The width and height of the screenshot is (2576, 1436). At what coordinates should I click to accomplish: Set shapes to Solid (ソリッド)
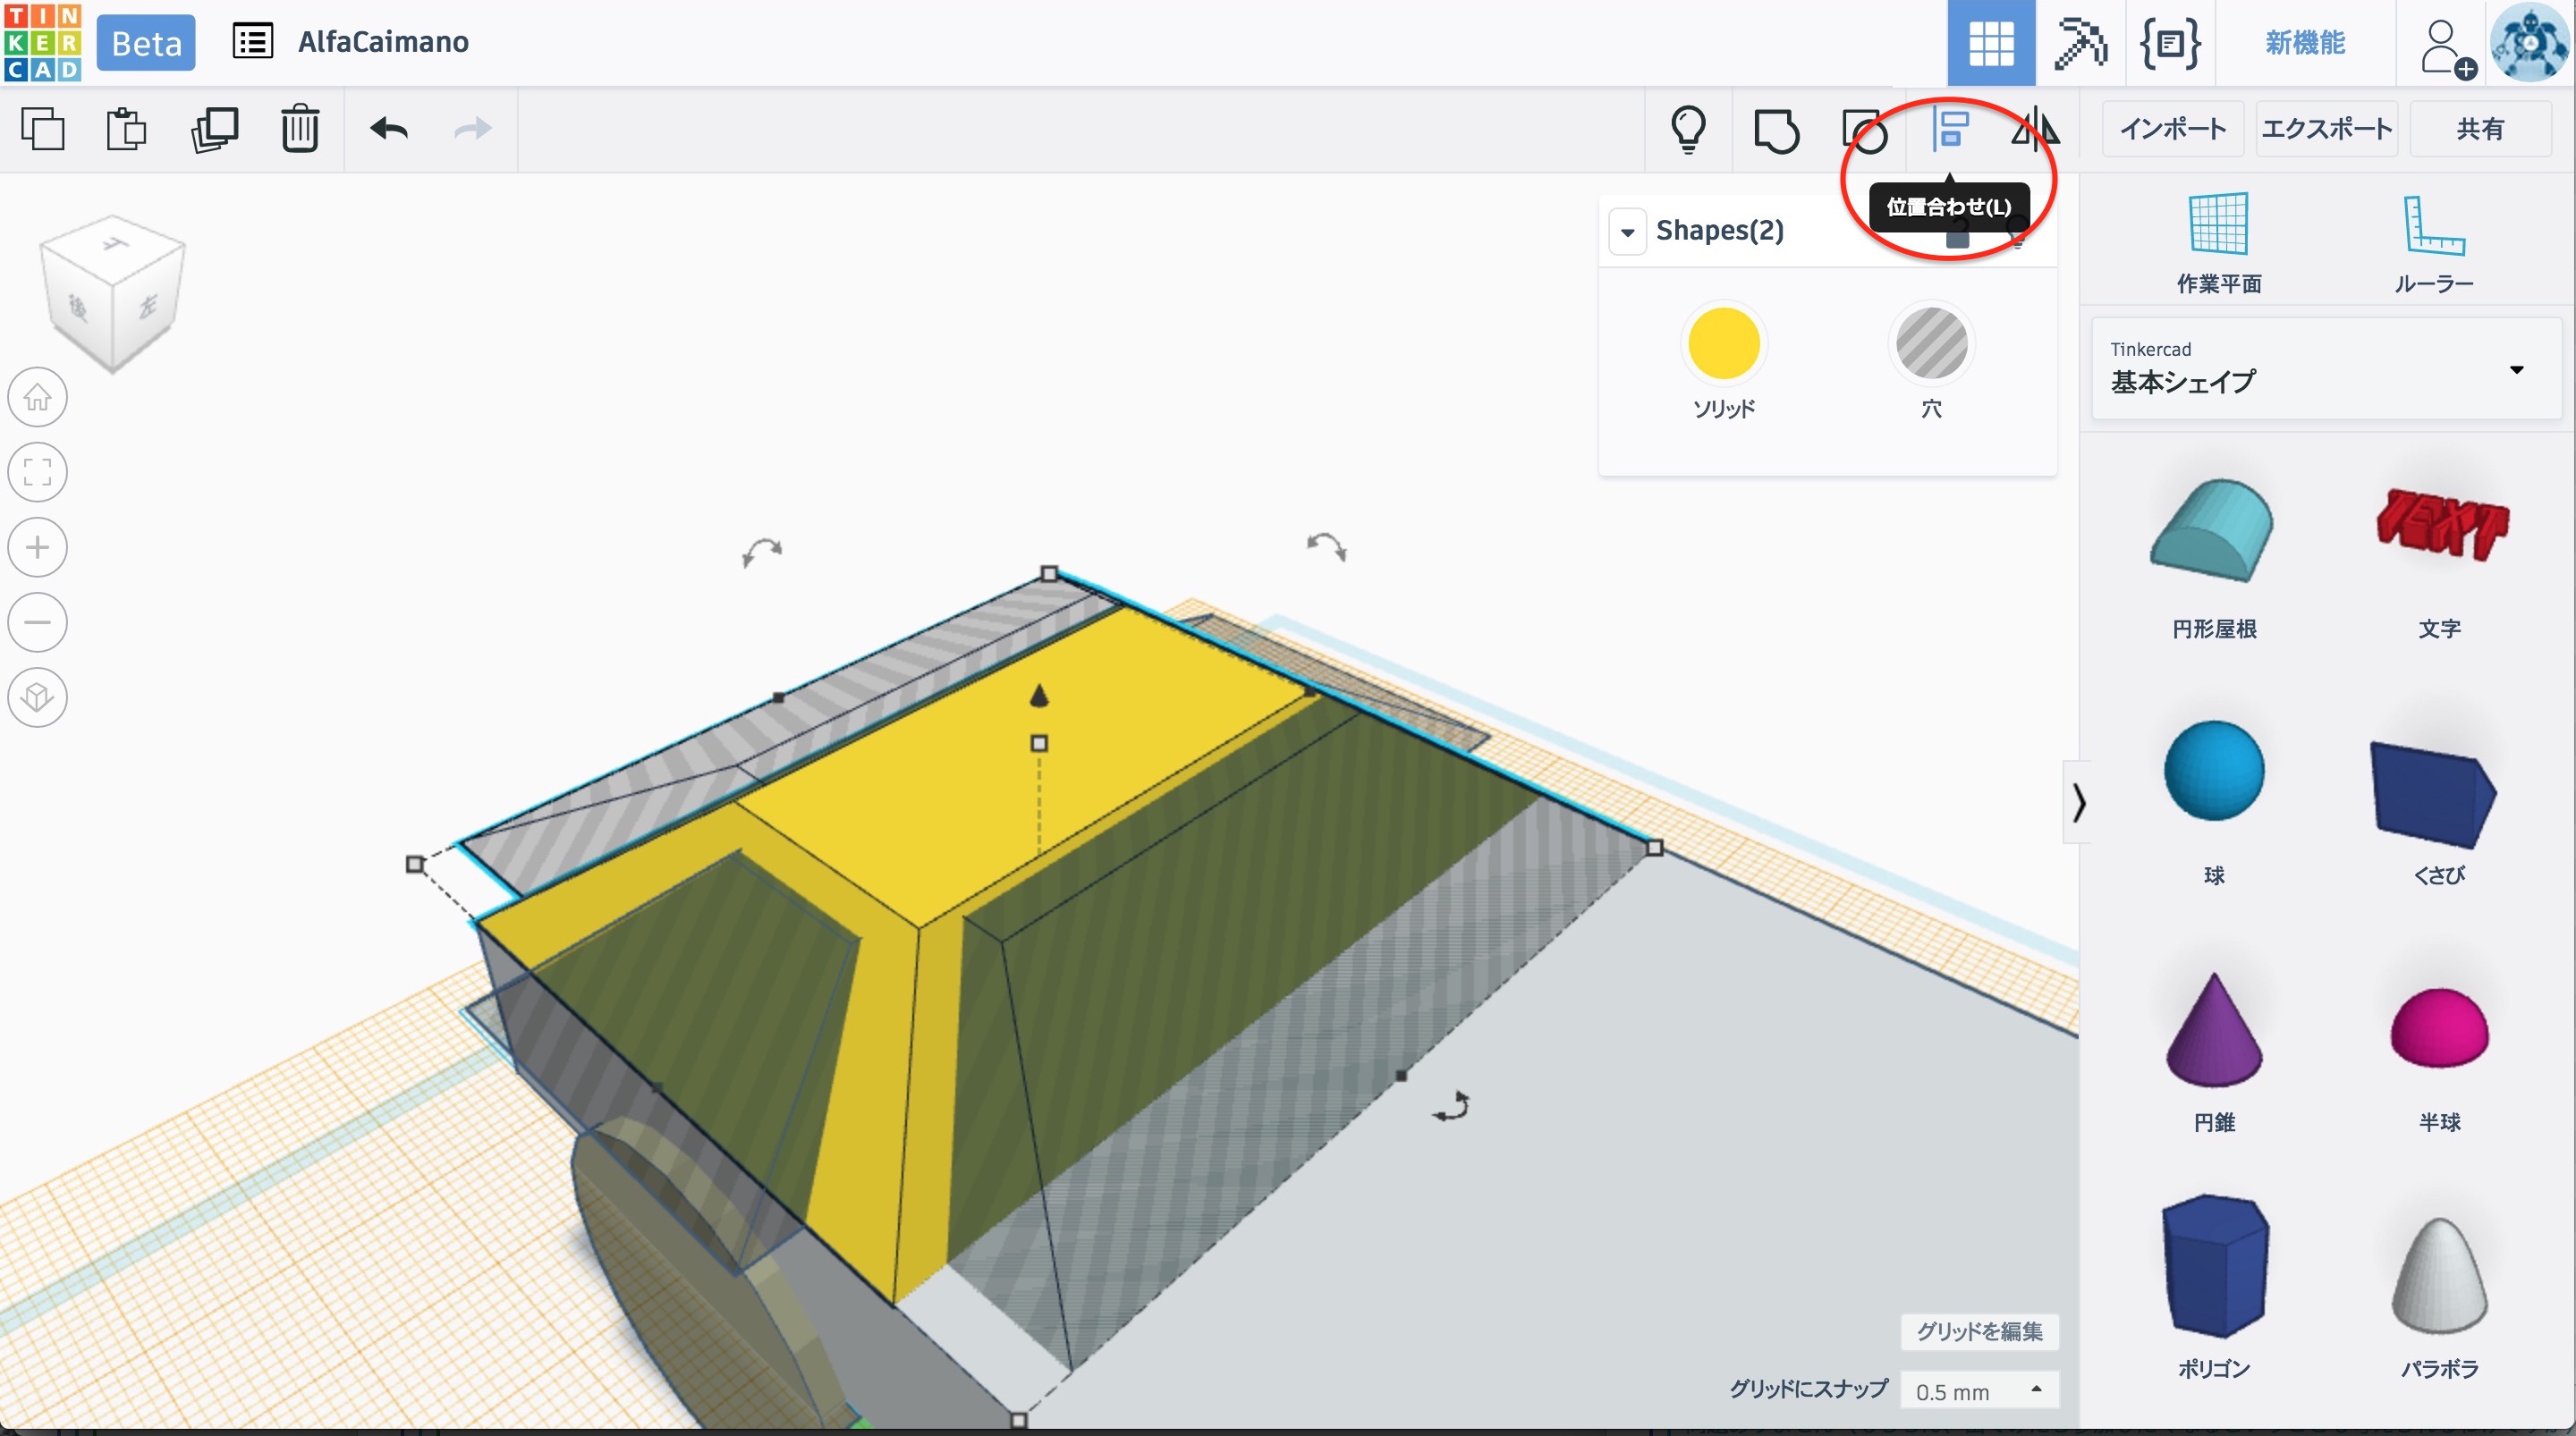[x=1723, y=343]
